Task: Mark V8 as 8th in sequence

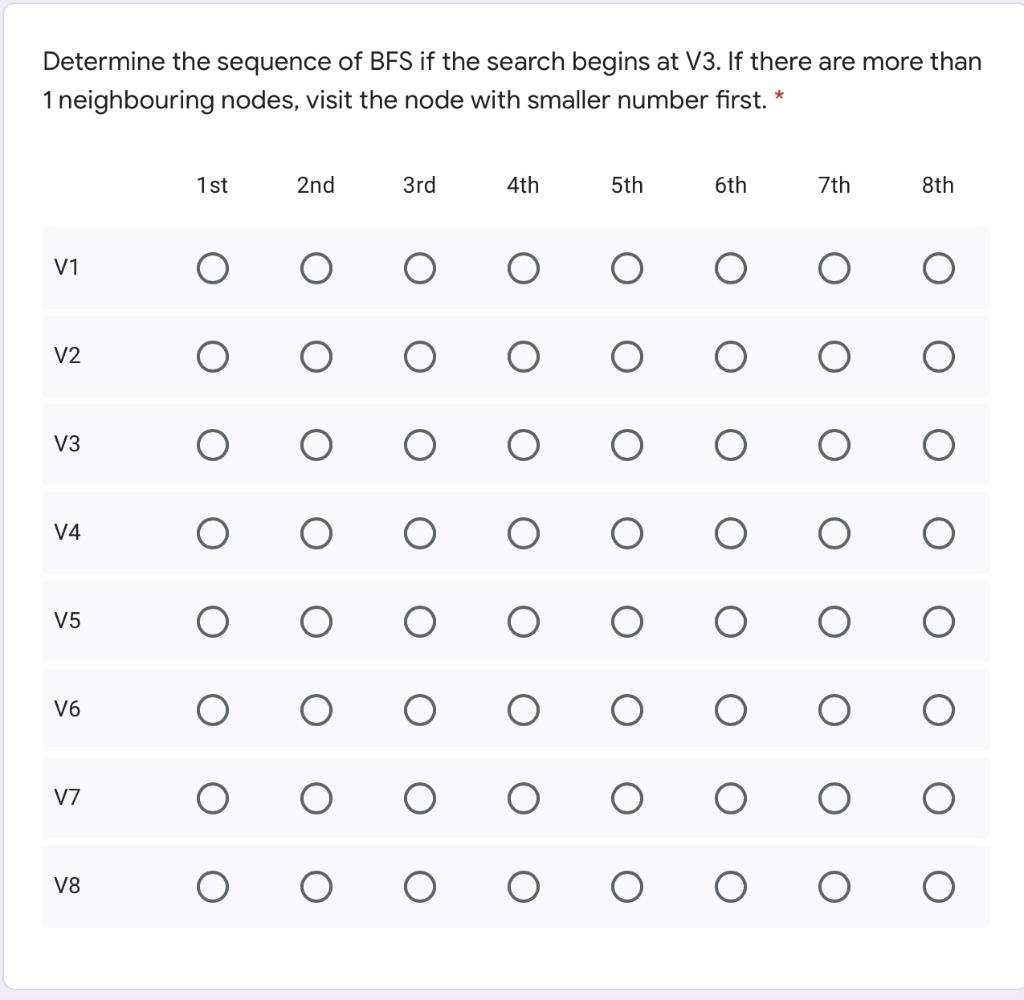Action: click(x=938, y=886)
